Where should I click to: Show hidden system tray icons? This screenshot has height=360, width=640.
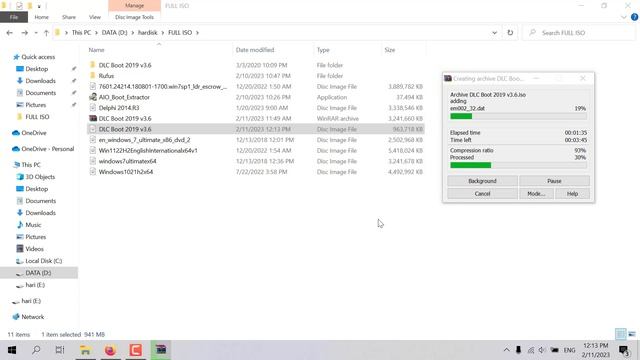(x=506, y=350)
